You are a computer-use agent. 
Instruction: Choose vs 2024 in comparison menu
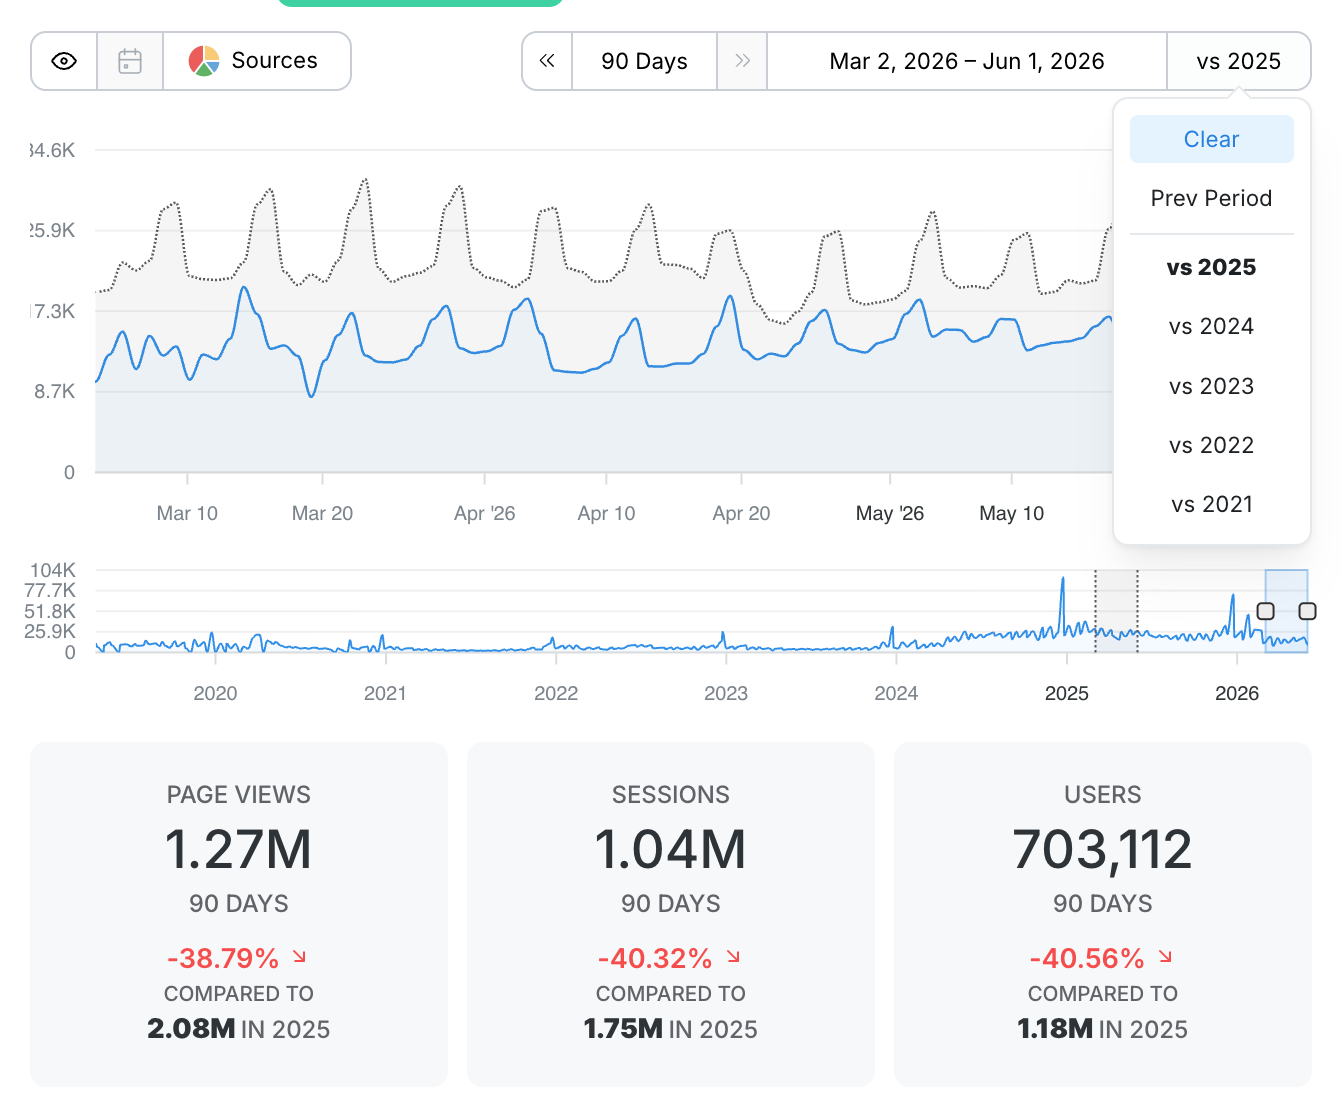point(1212,326)
